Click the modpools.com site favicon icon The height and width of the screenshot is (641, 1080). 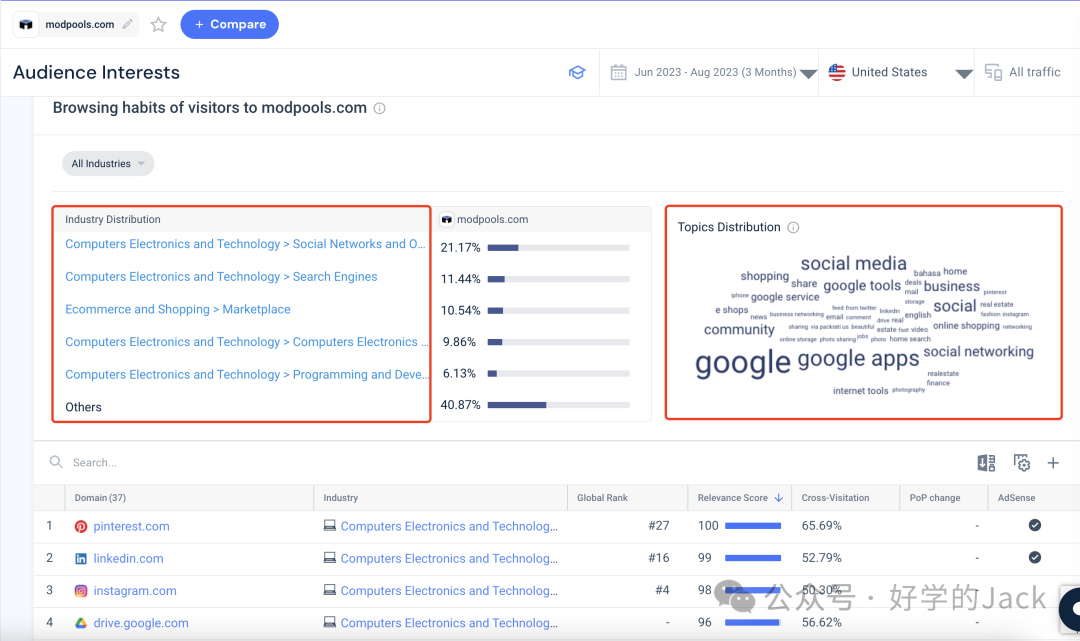point(26,24)
